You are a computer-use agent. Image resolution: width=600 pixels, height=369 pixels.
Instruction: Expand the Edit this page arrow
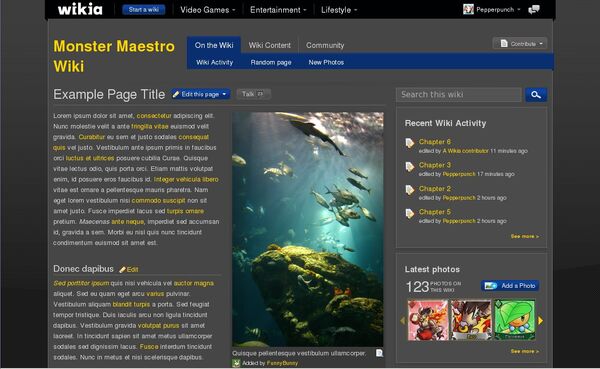tap(224, 94)
